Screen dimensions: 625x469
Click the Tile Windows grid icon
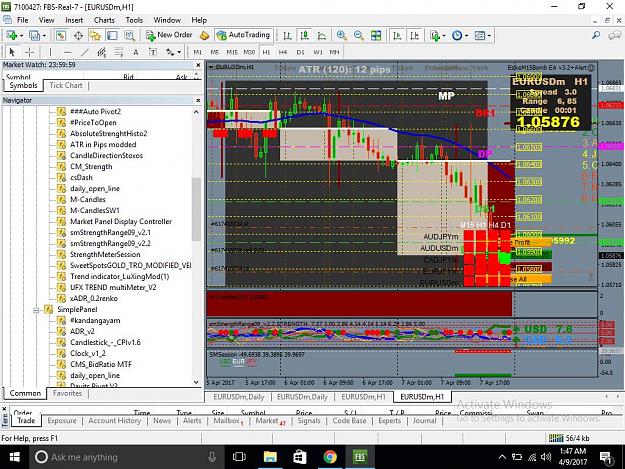coord(376,35)
